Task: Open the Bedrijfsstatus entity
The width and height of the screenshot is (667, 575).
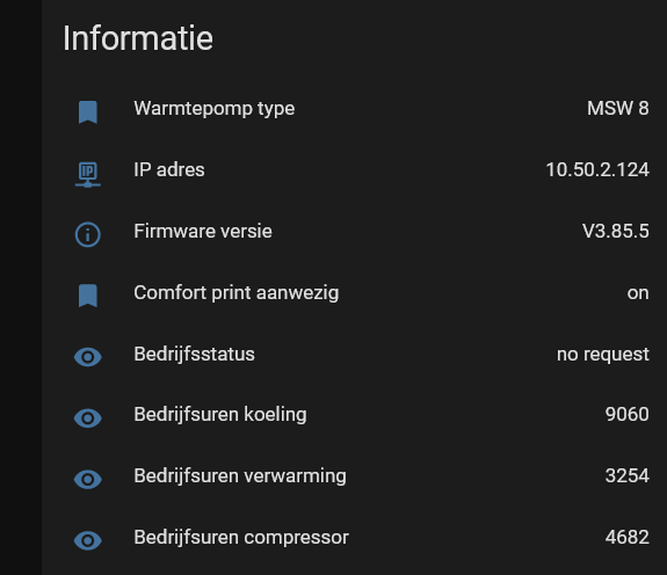Action: coord(194,355)
